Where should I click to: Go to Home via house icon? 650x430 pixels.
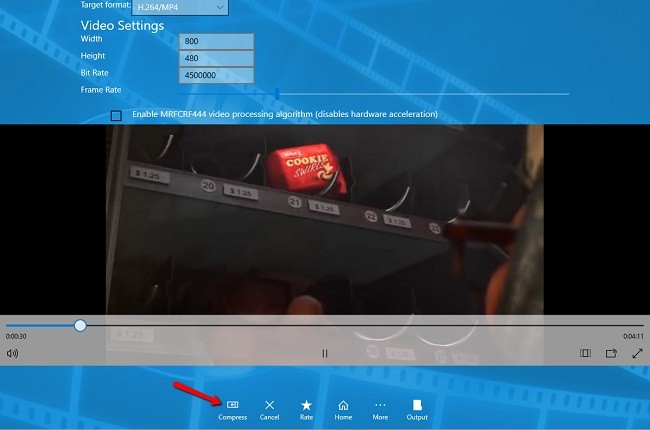click(x=343, y=405)
